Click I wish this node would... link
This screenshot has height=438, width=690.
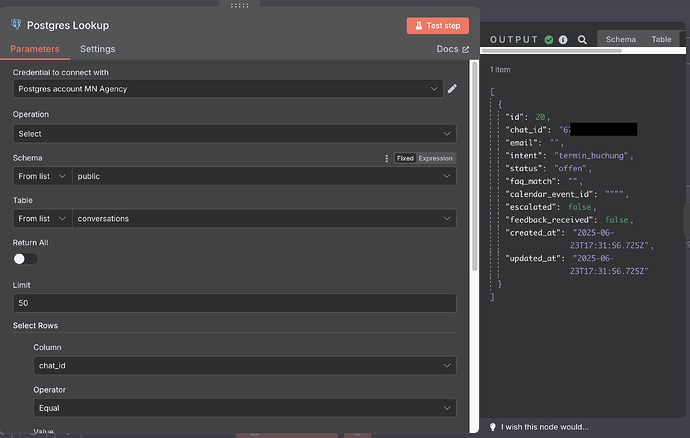[544, 427]
